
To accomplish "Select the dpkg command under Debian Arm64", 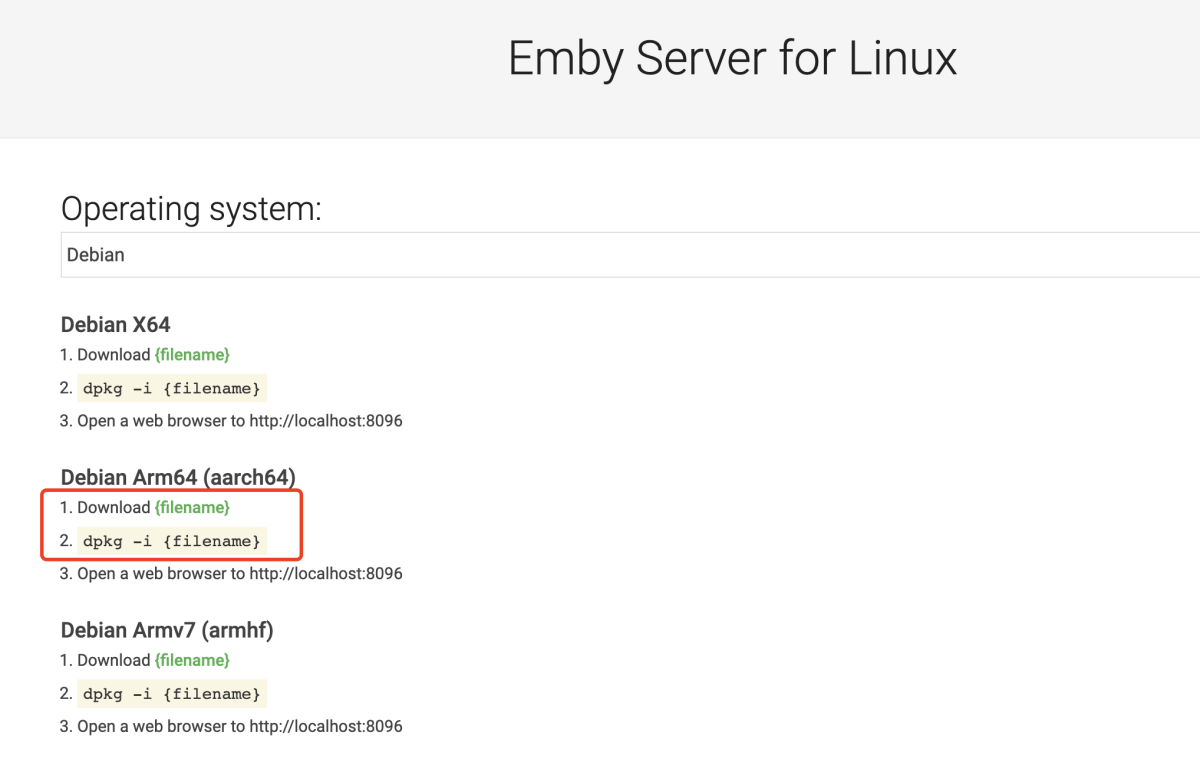I will click(x=172, y=542).
